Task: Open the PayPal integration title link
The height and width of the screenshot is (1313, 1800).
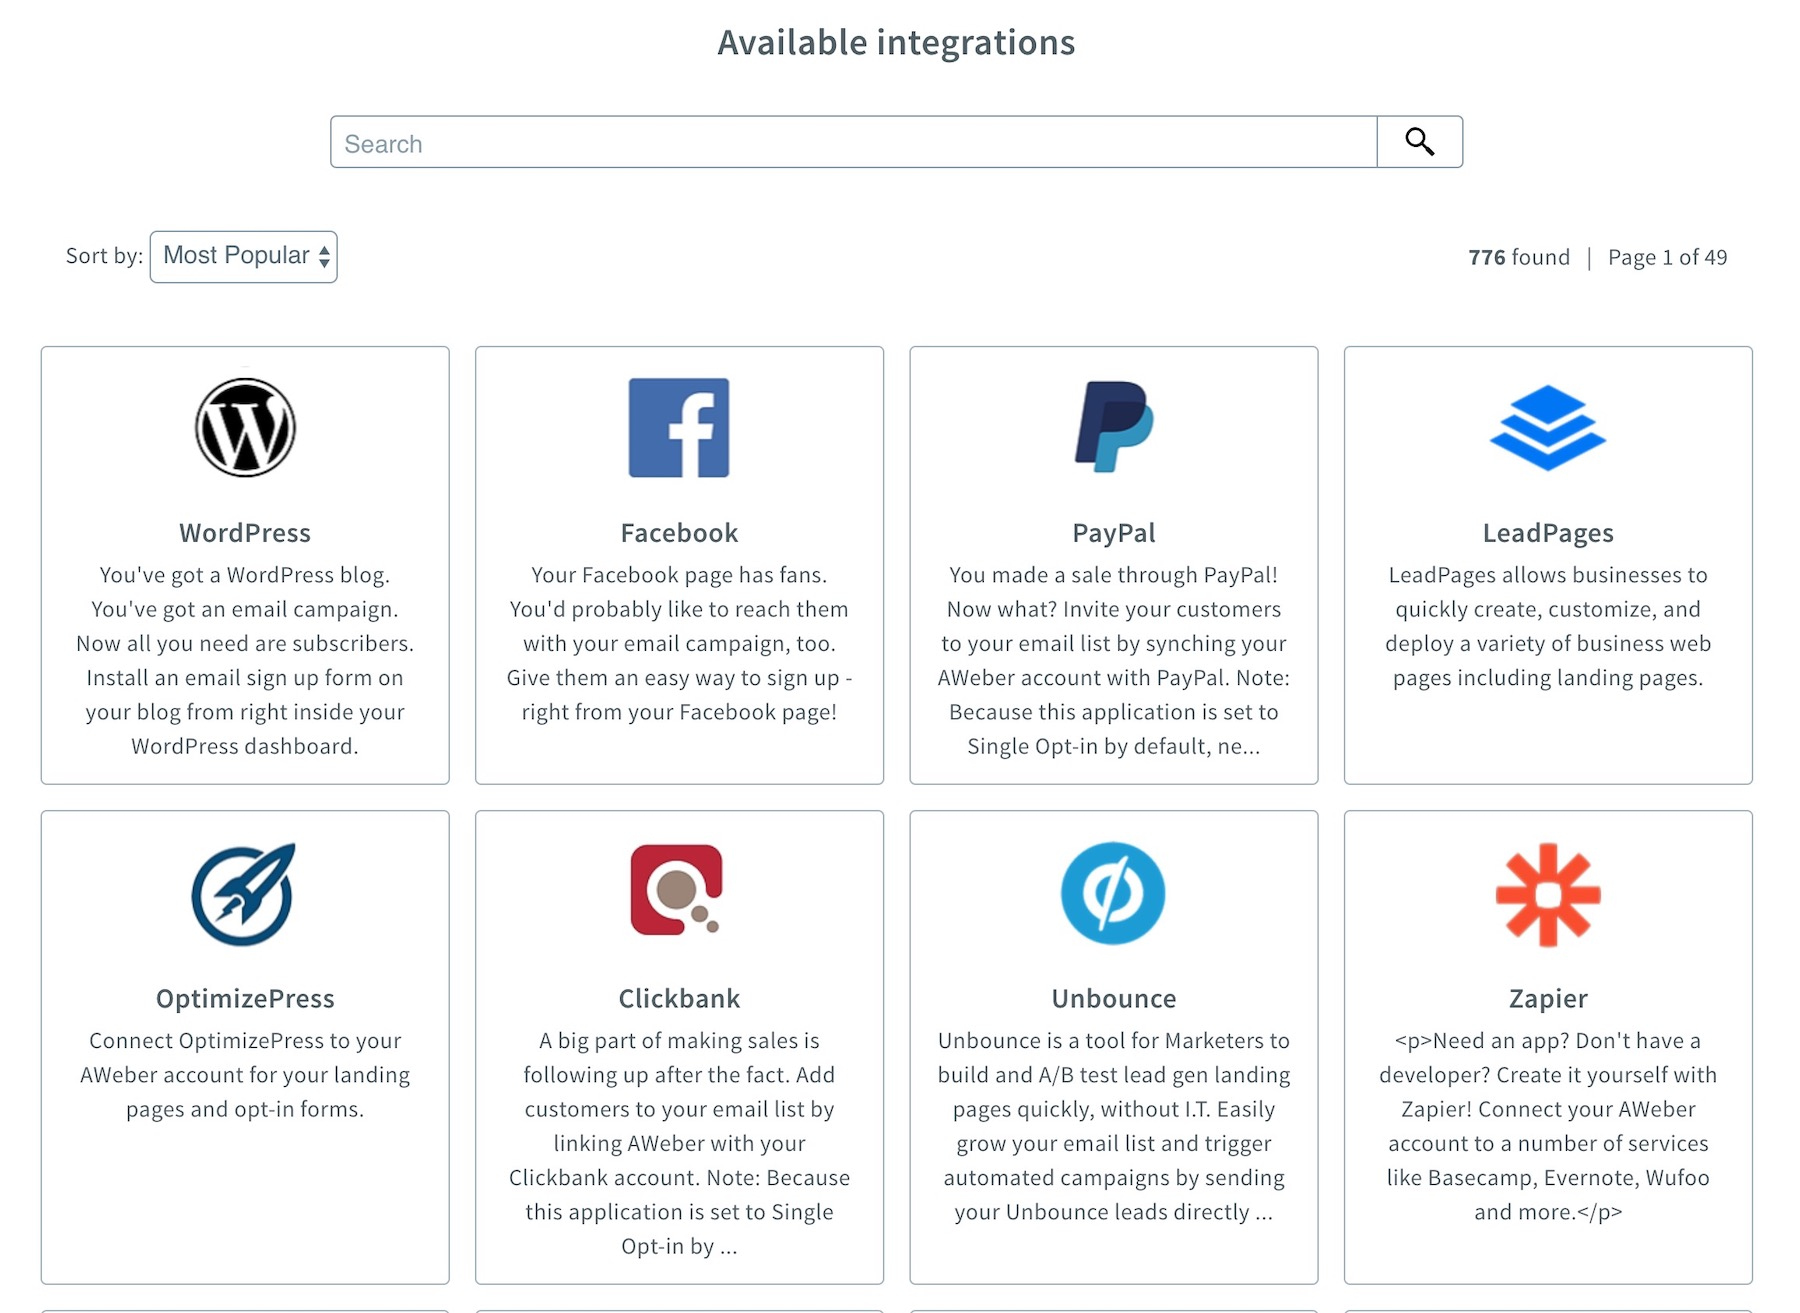Action: point(1114,533)
